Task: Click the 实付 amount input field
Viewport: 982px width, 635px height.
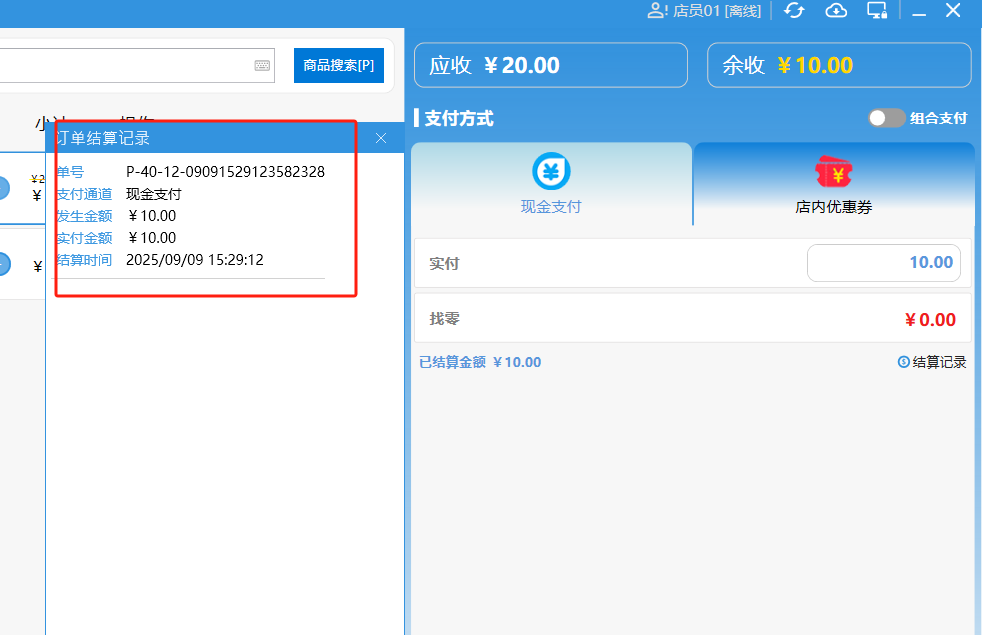Action: click(x=883, y=263)
